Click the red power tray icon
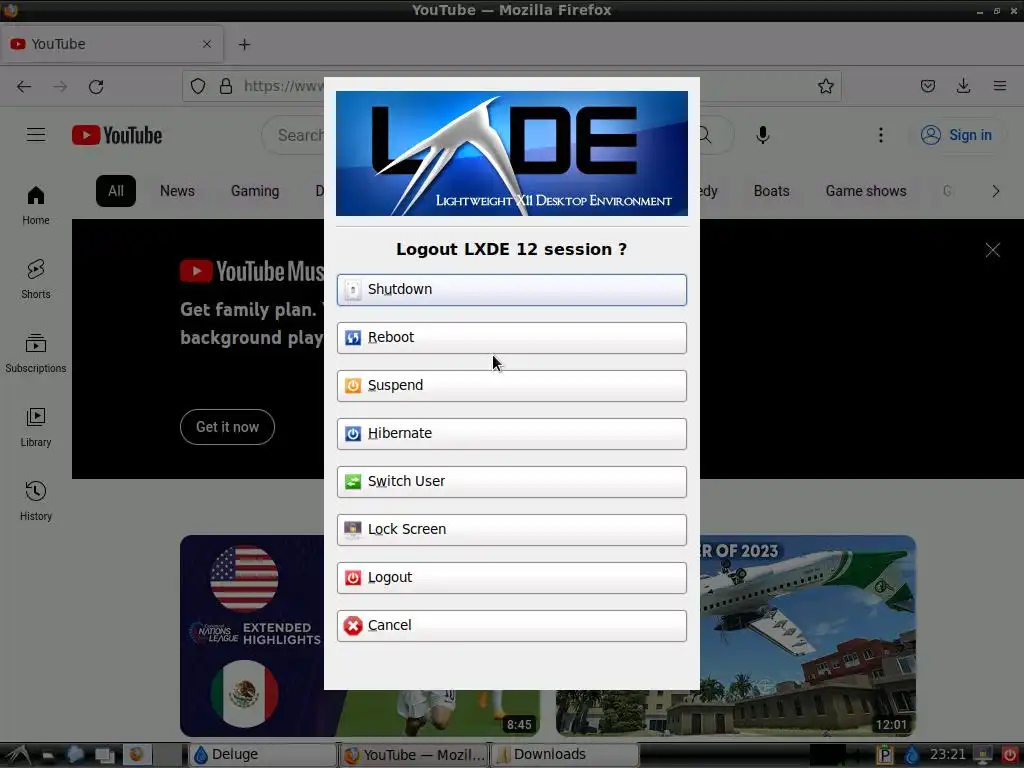The image size is (1024, 768). [x=1010, y=755]
